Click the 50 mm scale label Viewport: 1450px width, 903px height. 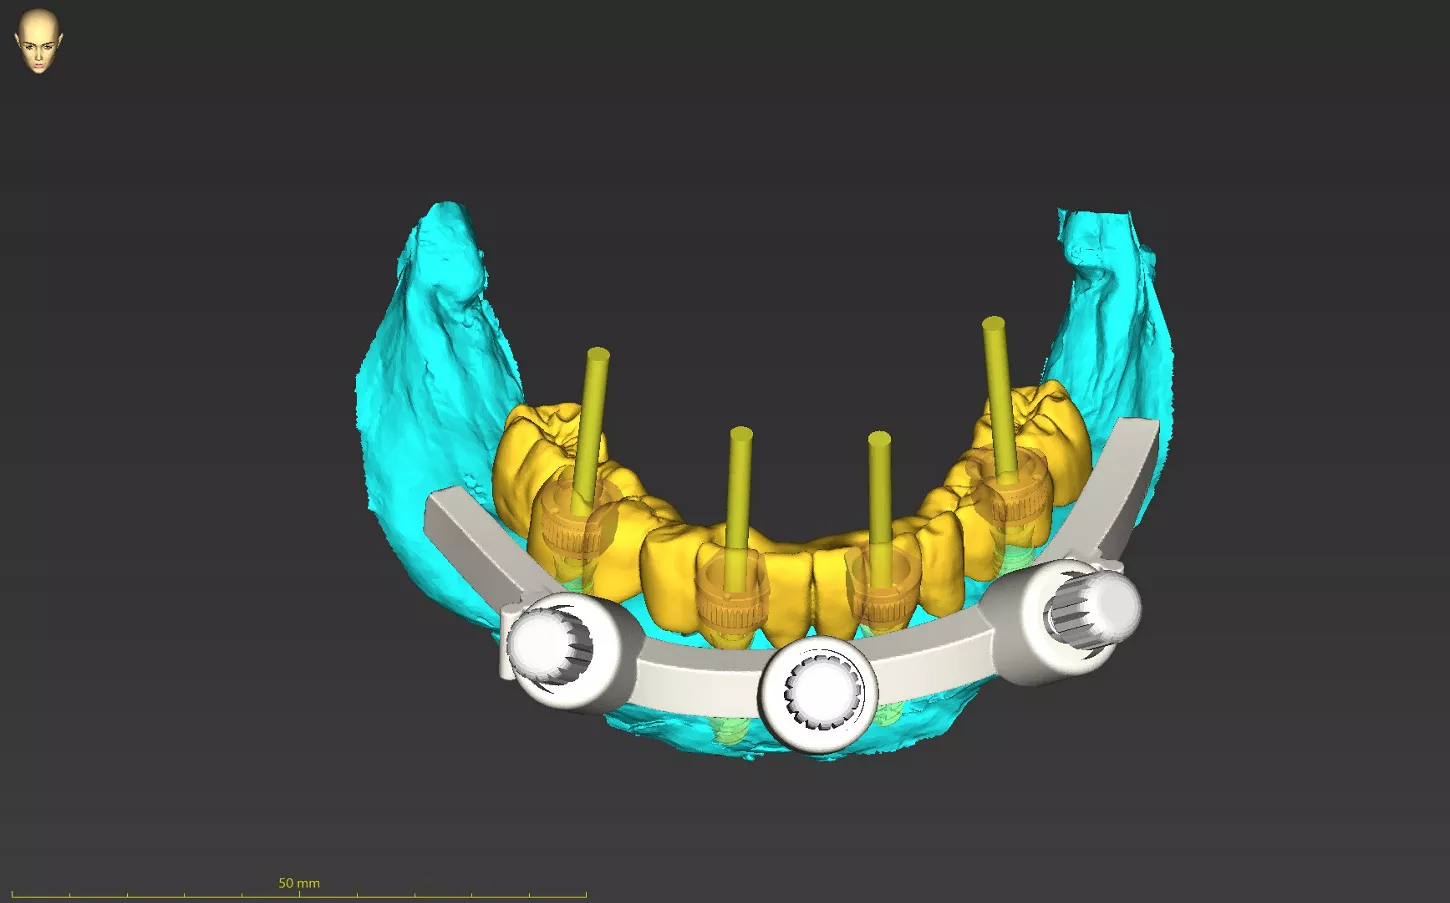298,883
